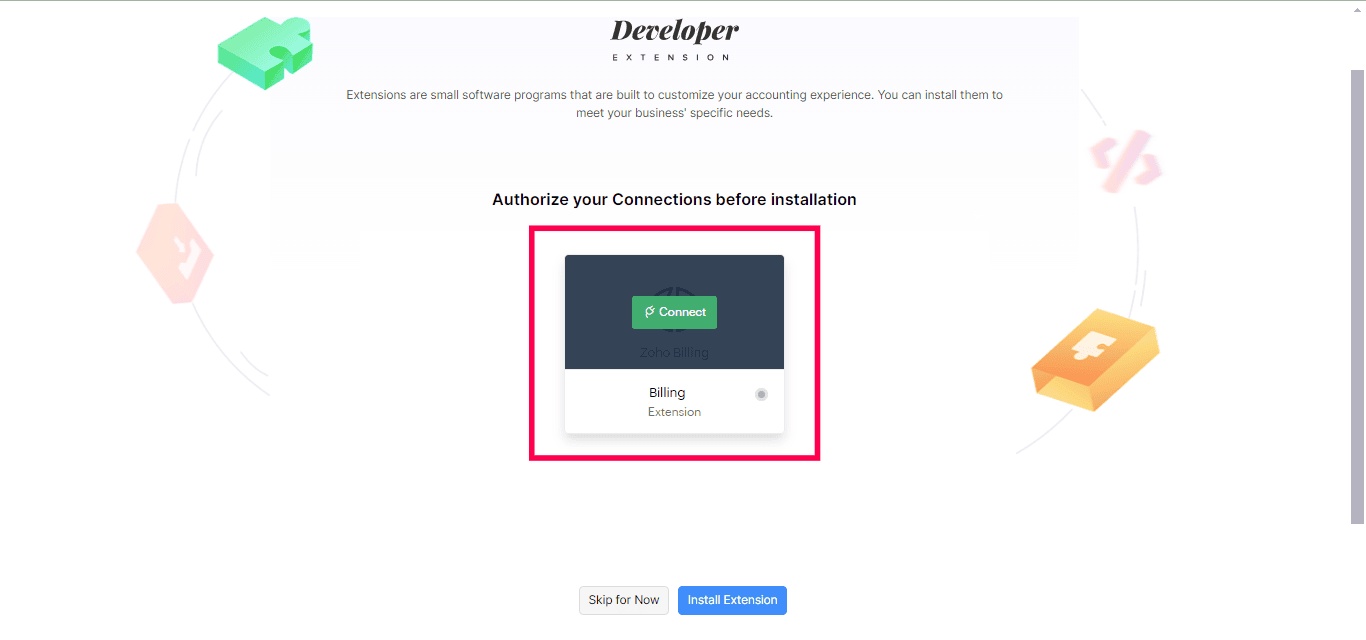Select the "Billing" connection name text

point(667,393)
